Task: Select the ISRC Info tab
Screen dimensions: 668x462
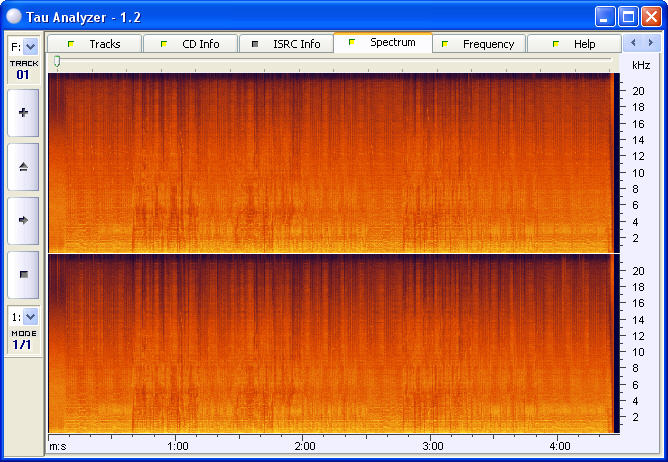Action: pyautogui.click(x=286, y=44)
